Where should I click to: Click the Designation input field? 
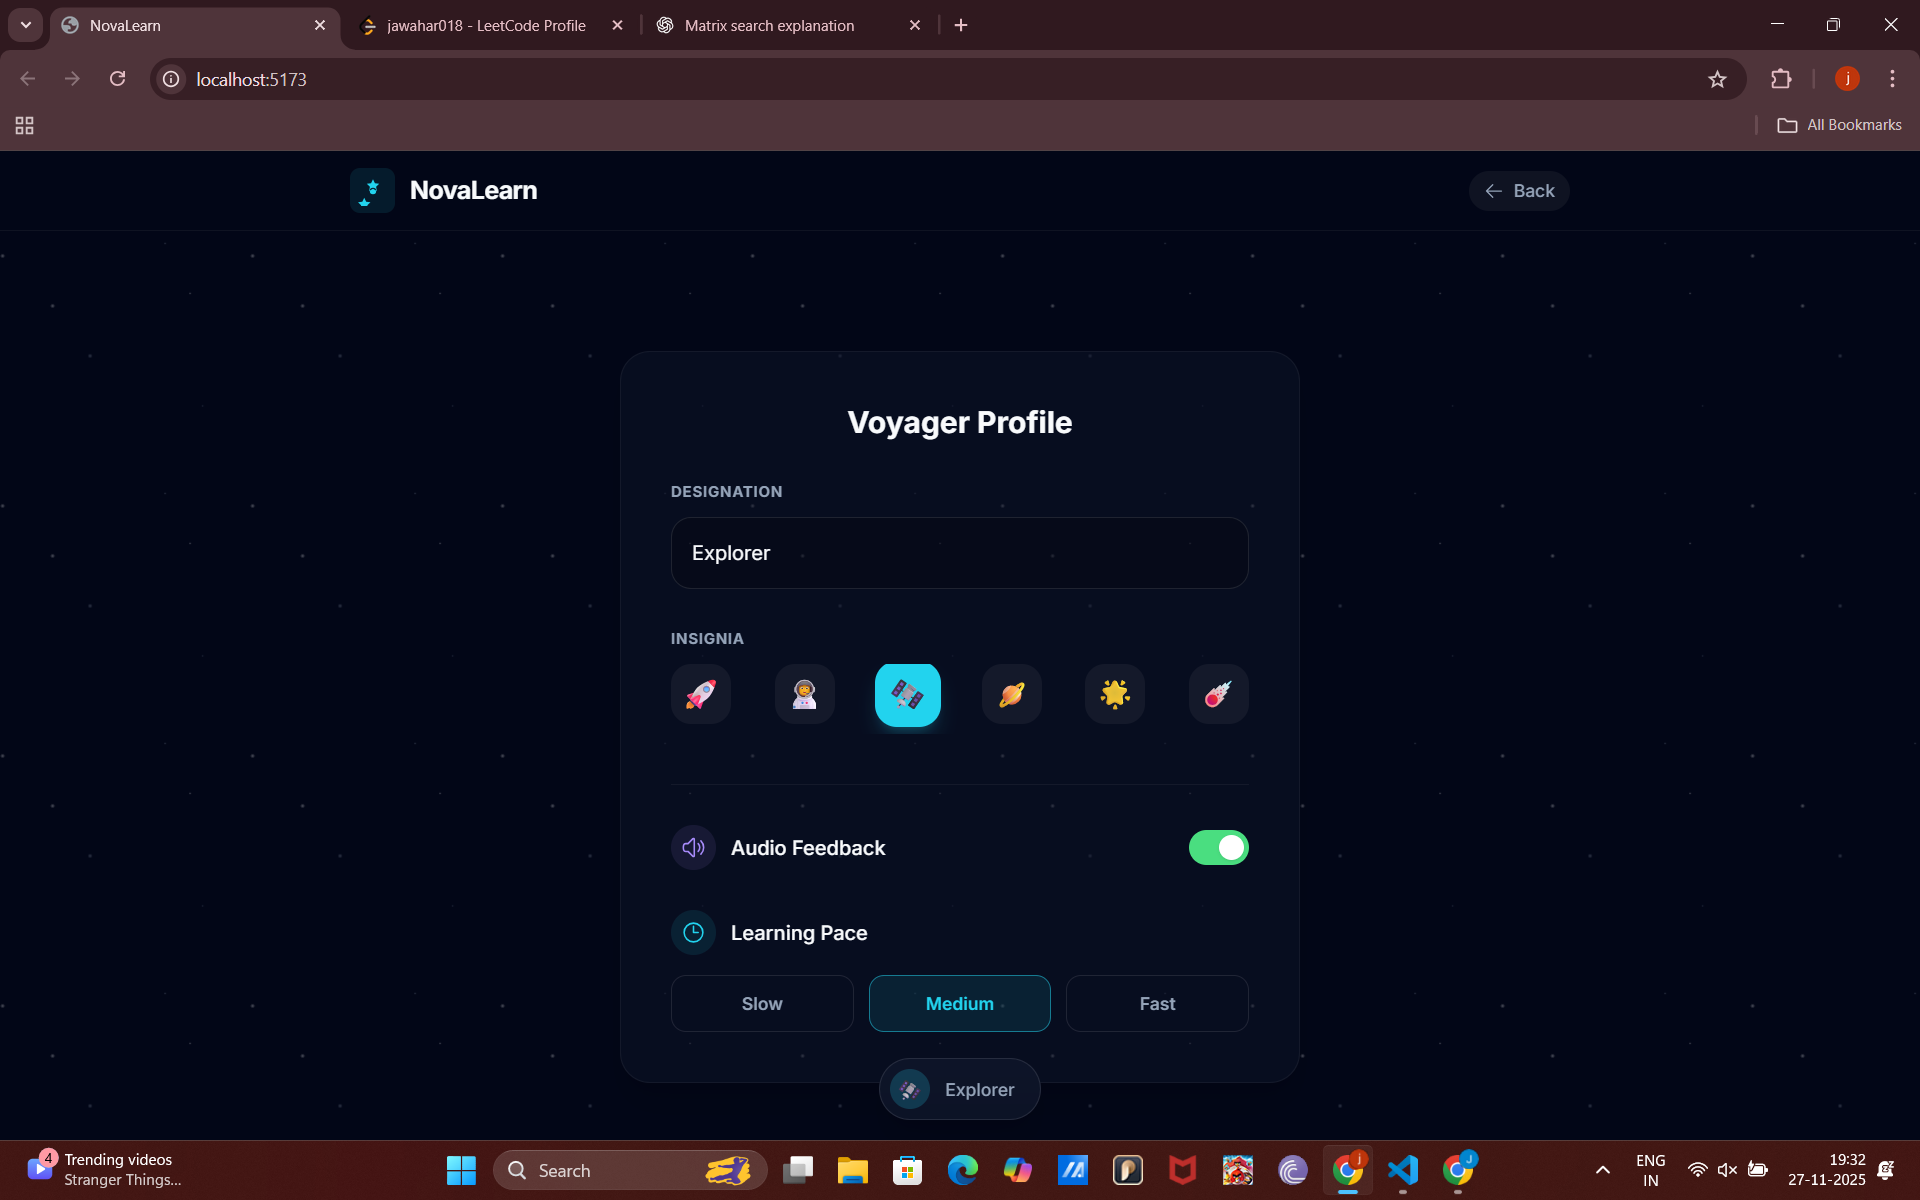click(959, 553)
